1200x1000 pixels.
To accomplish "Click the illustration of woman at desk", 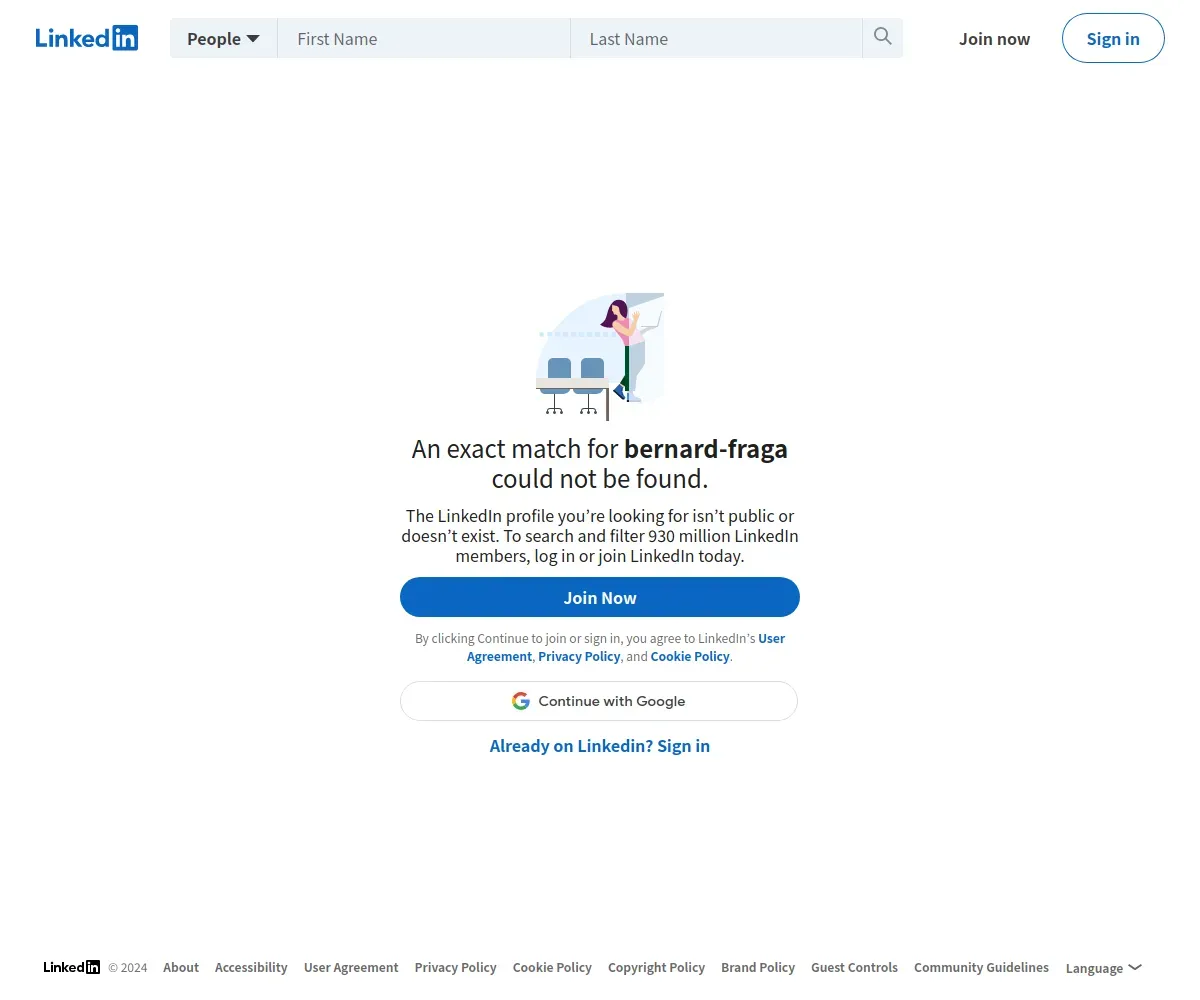I will pos(600,356).
